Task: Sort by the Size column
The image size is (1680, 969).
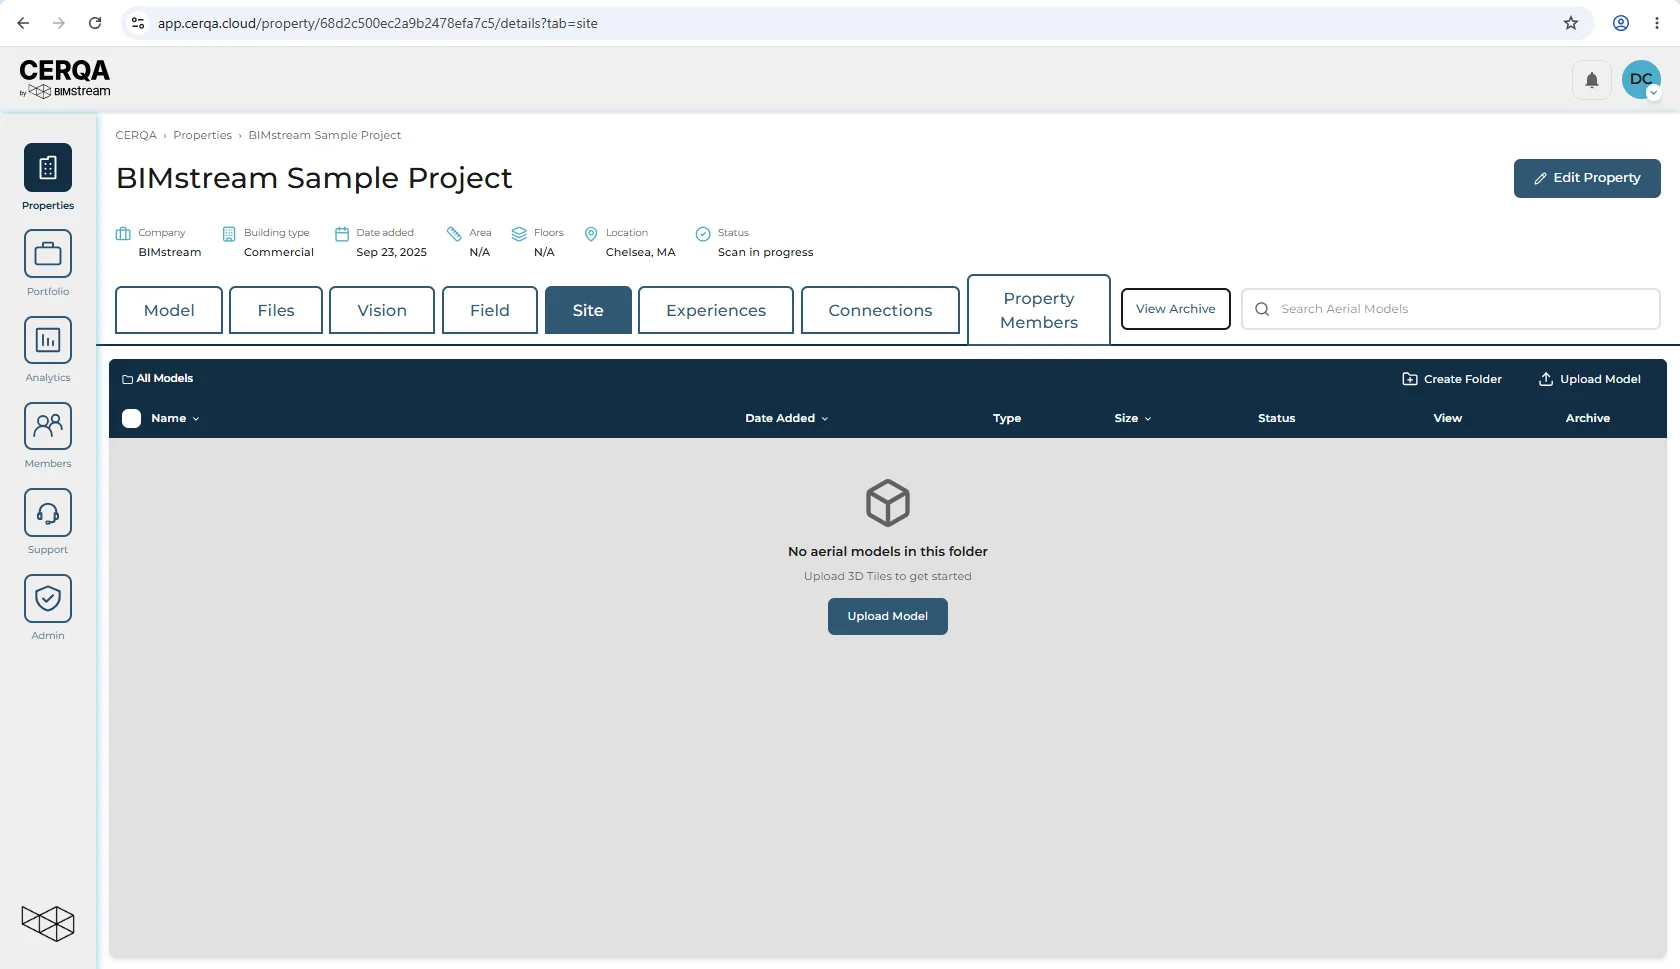Action: point(1132,418)
